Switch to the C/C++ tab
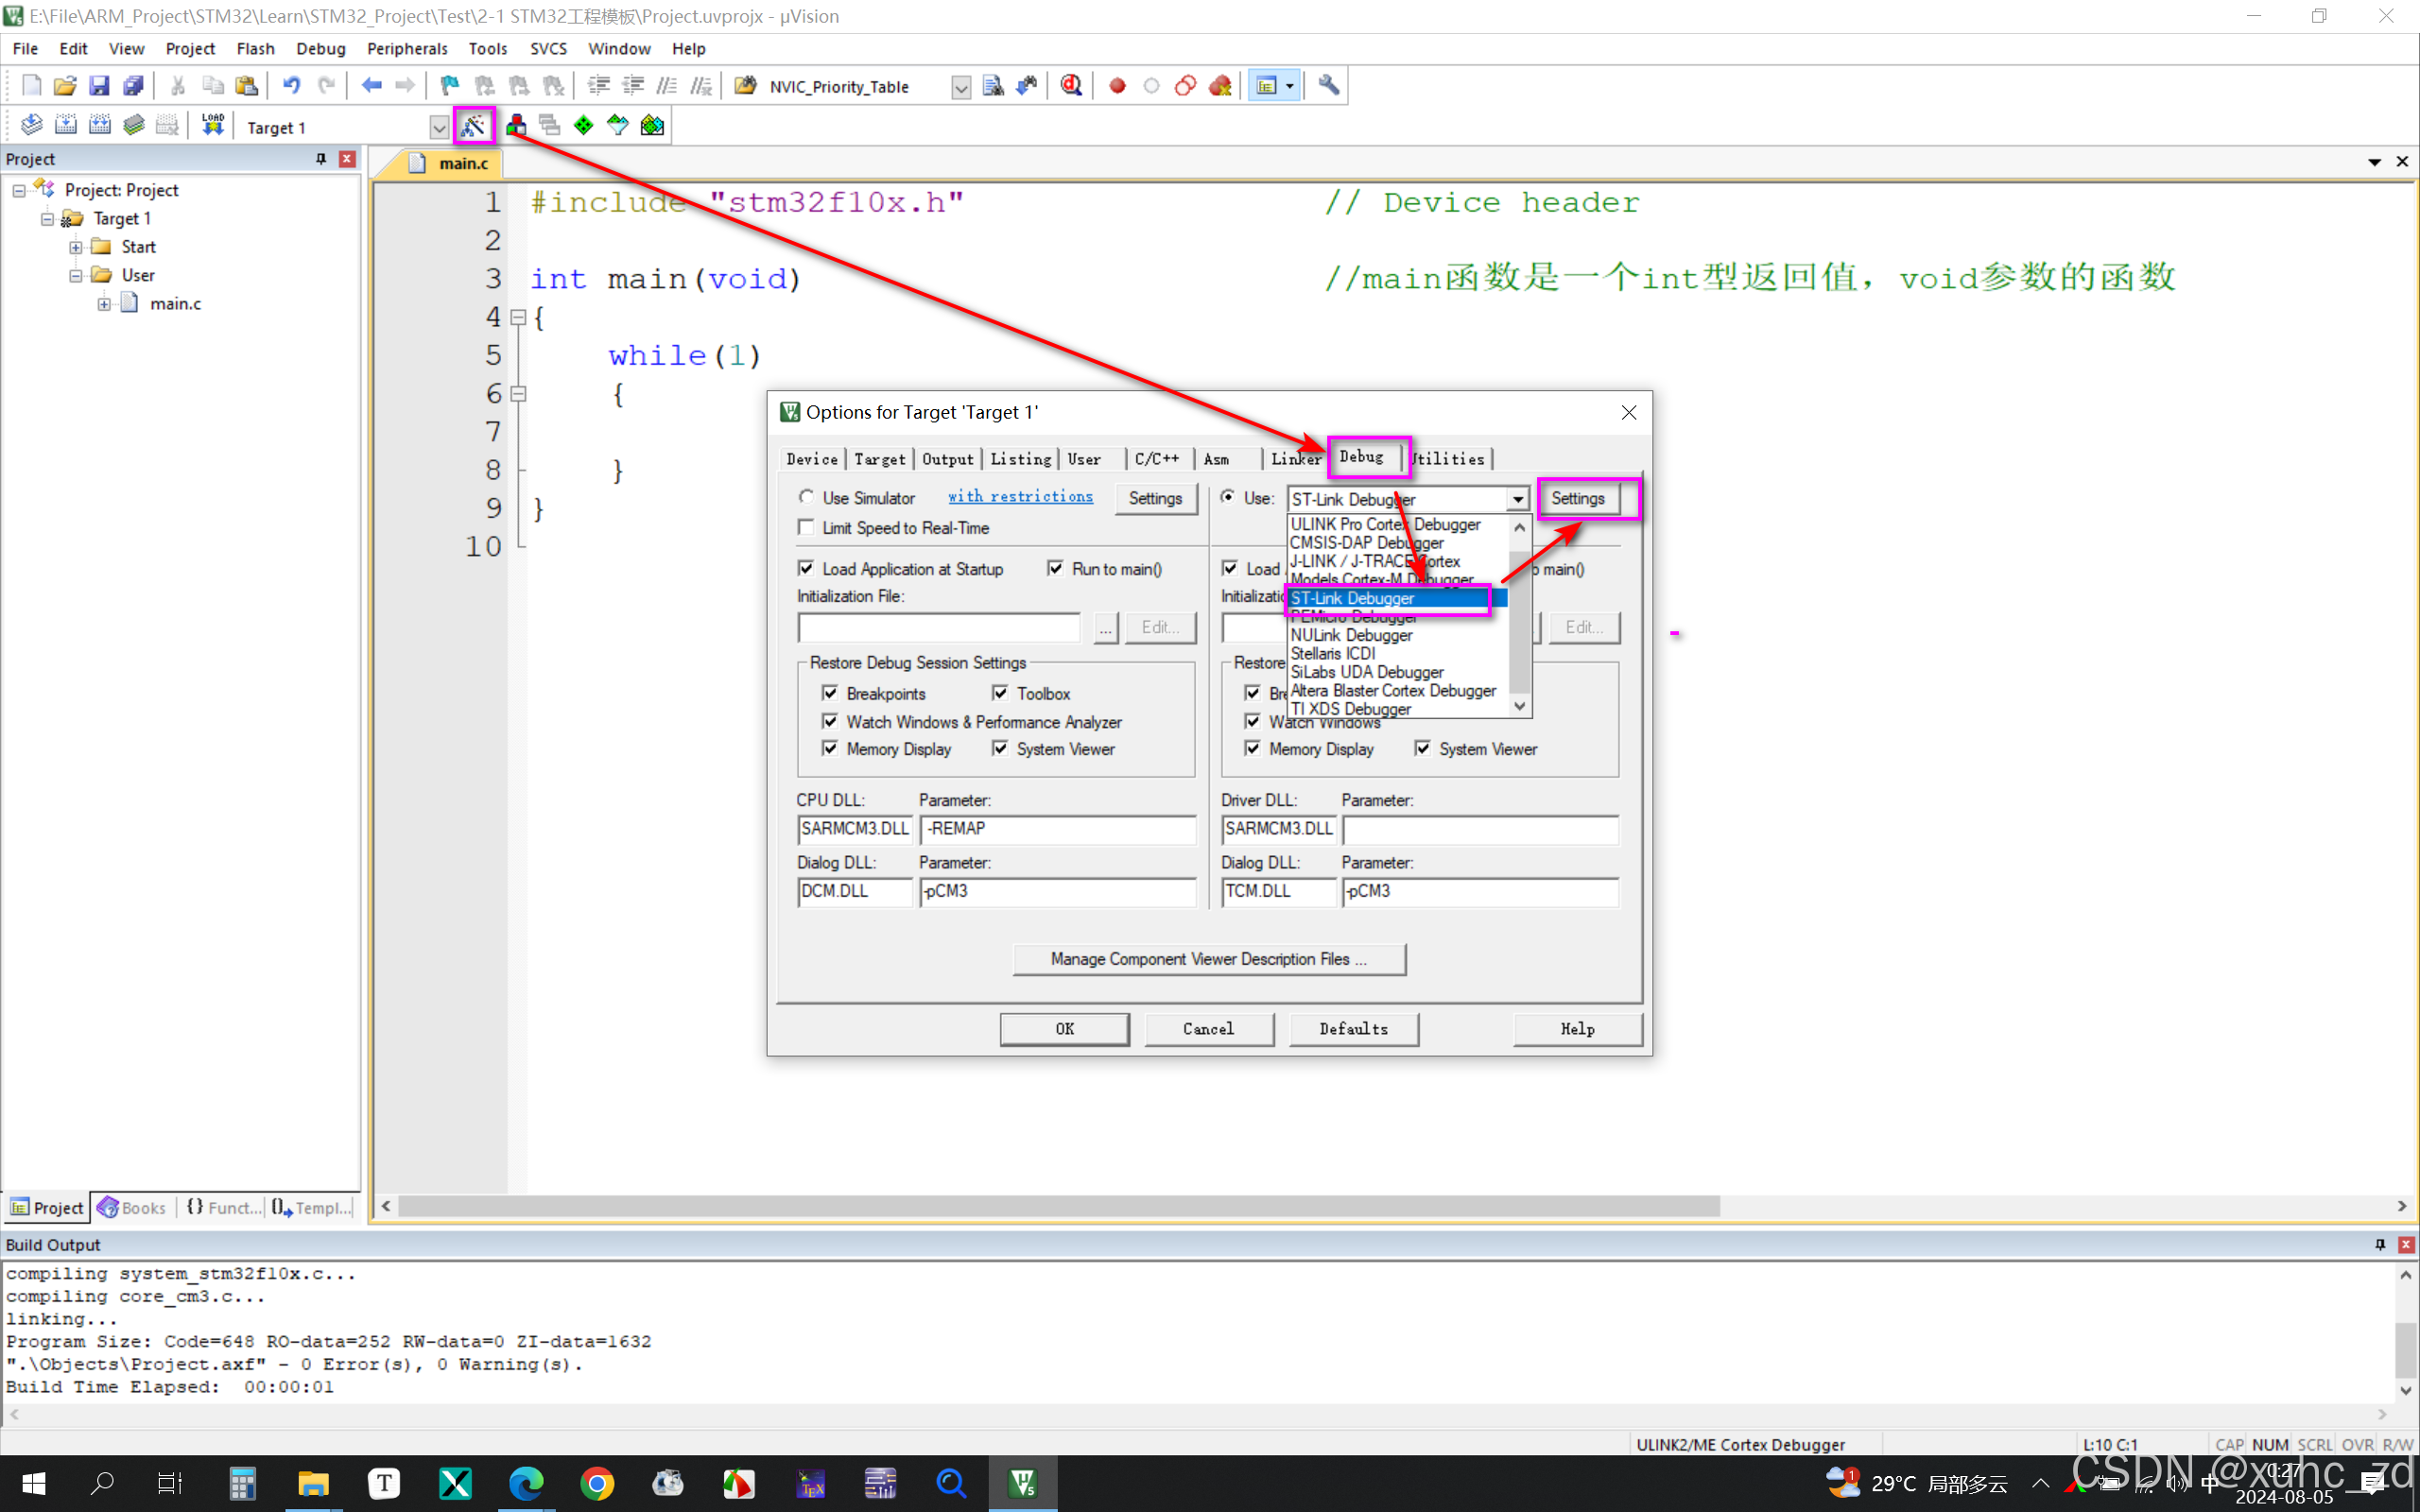The height and width of the screenshot is (1512, 2420). [x=1157, y=459]
